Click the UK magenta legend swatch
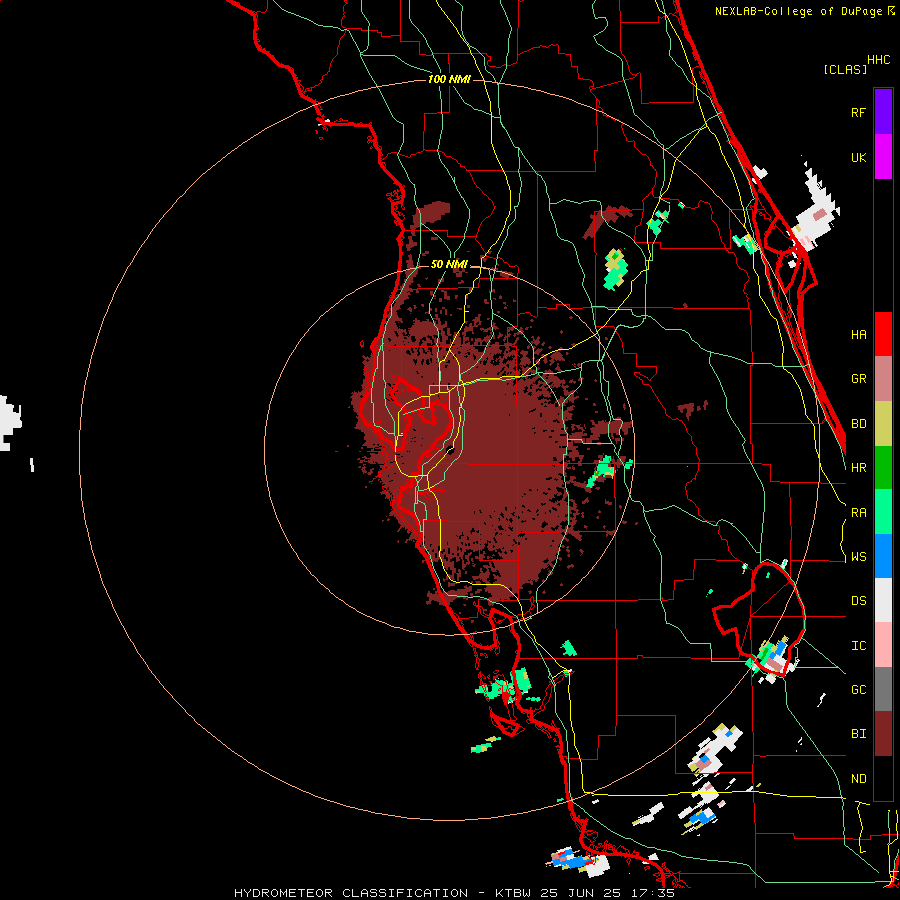This screenshot has width=900, height=900. pos(883,157)
